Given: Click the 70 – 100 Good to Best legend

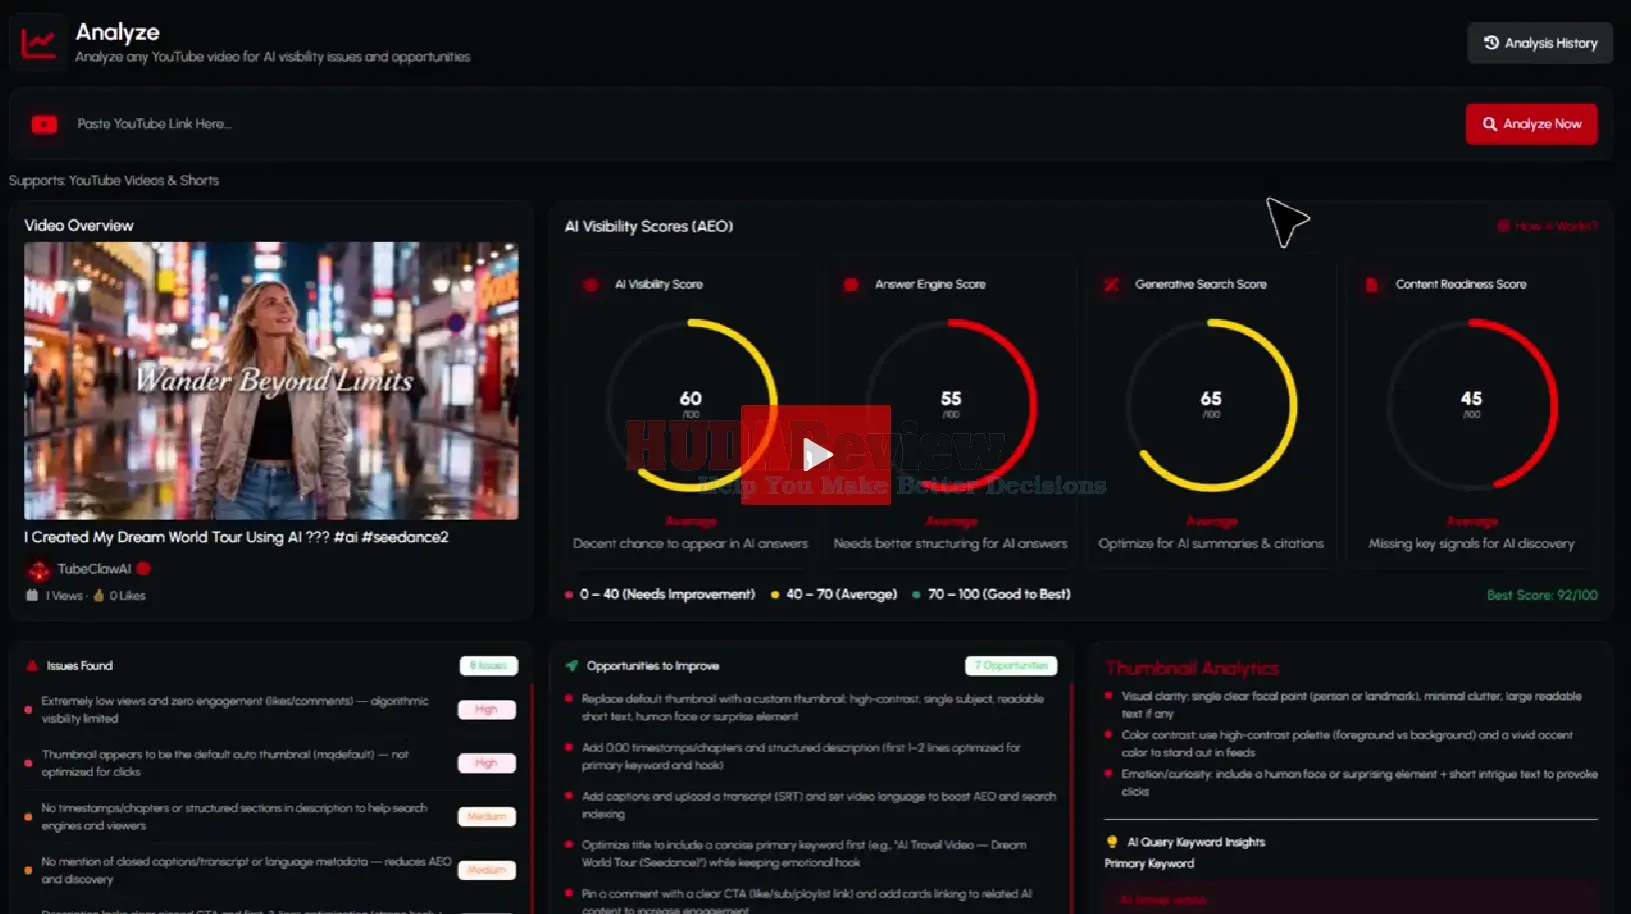Looking at the screenshot, I should tap(992, 594).
